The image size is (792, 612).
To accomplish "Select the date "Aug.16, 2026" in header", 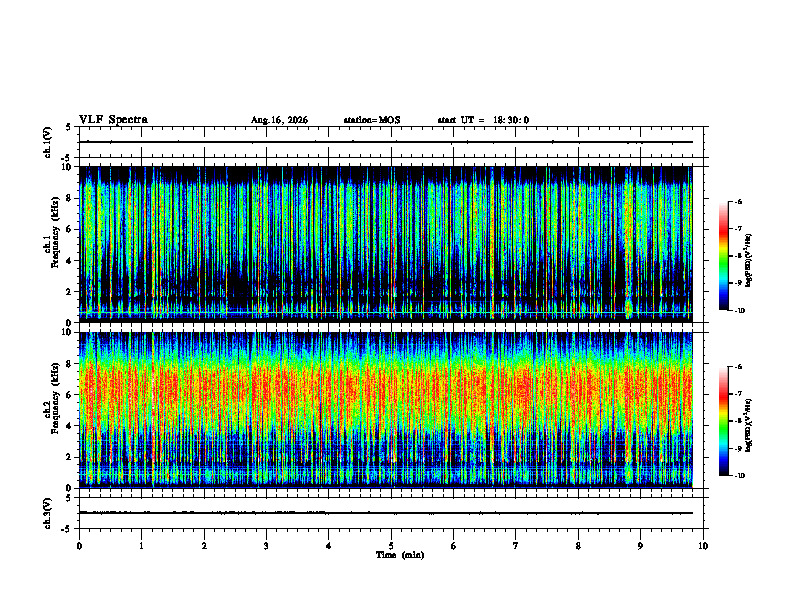I will click(x=279, y=120).
